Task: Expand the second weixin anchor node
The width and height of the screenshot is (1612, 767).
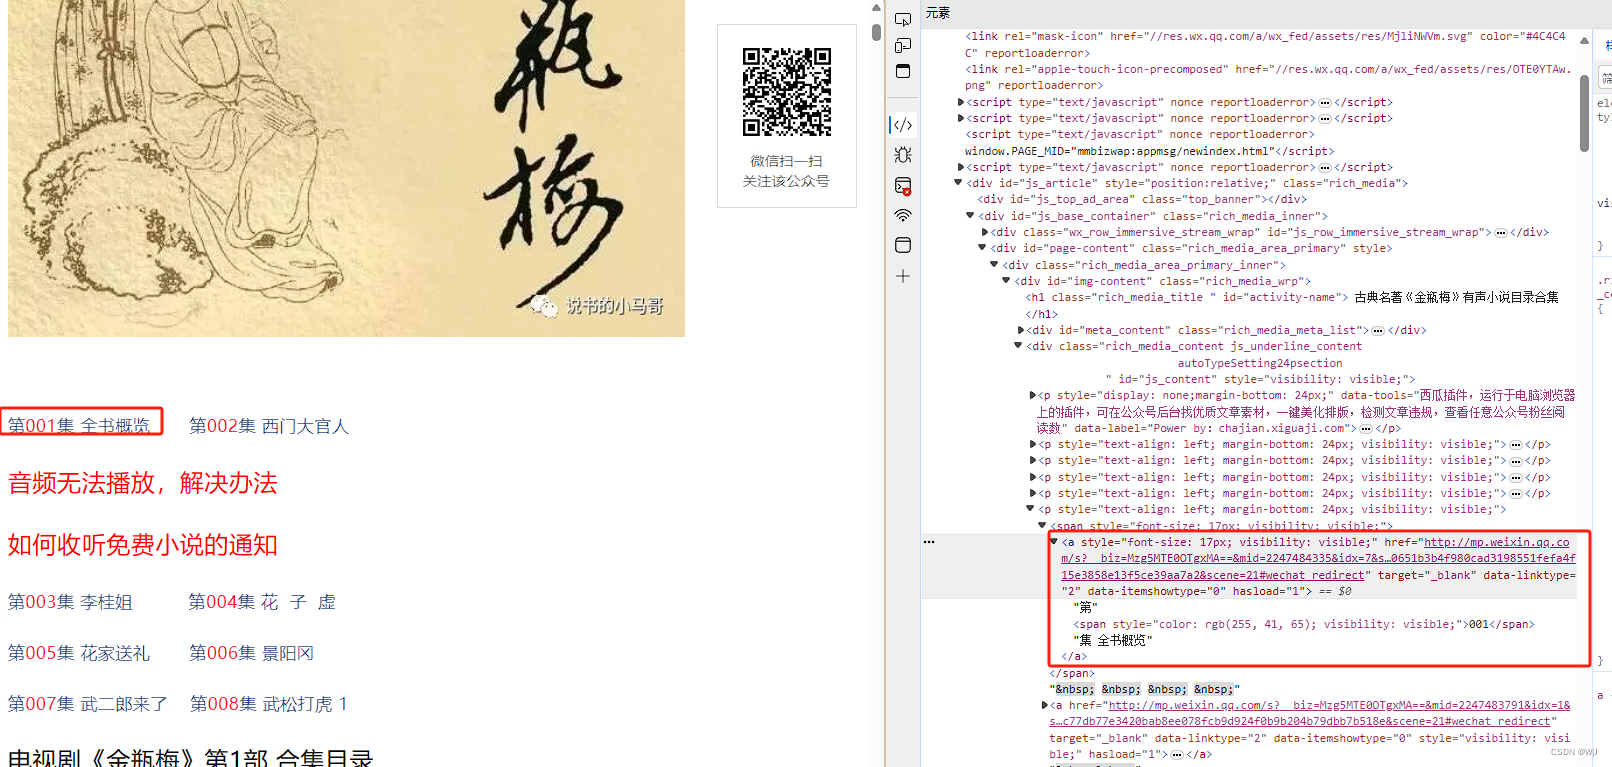Action: click(1045, 705)
